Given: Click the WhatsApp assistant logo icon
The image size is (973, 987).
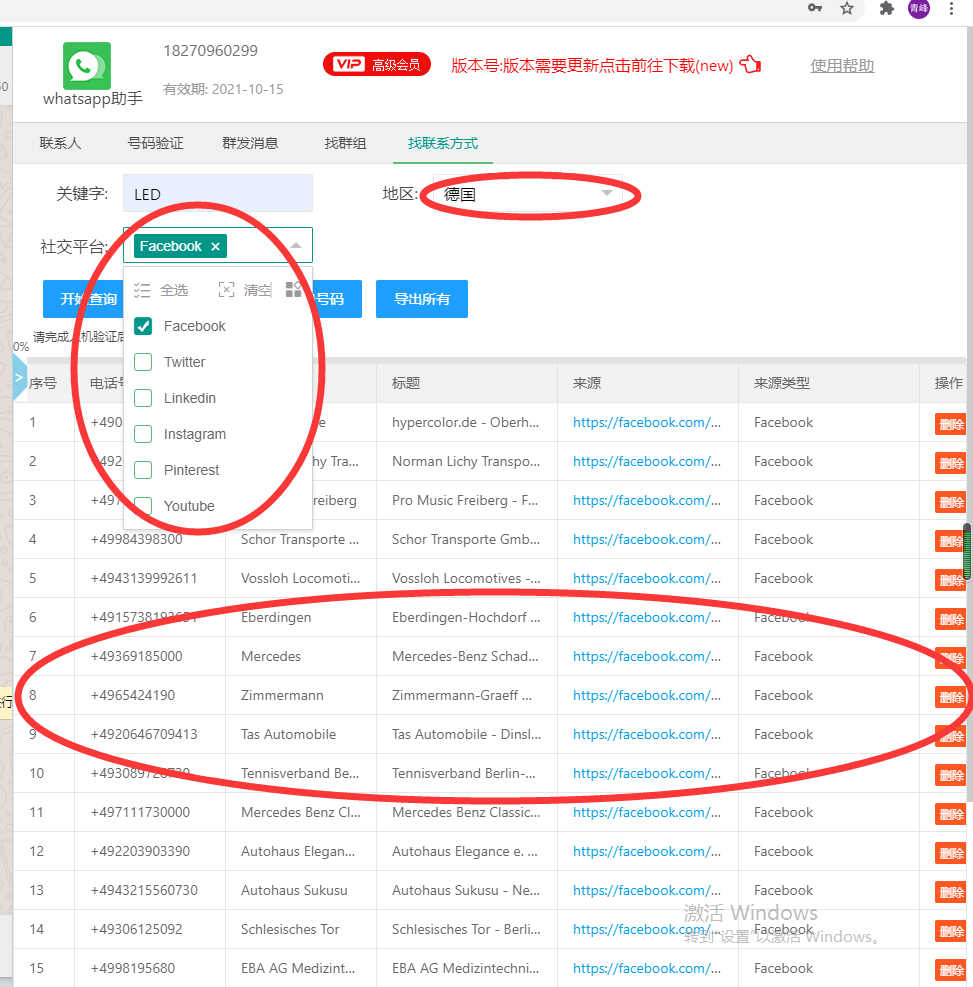Looking at the screenshot, I should click(87, 66).
